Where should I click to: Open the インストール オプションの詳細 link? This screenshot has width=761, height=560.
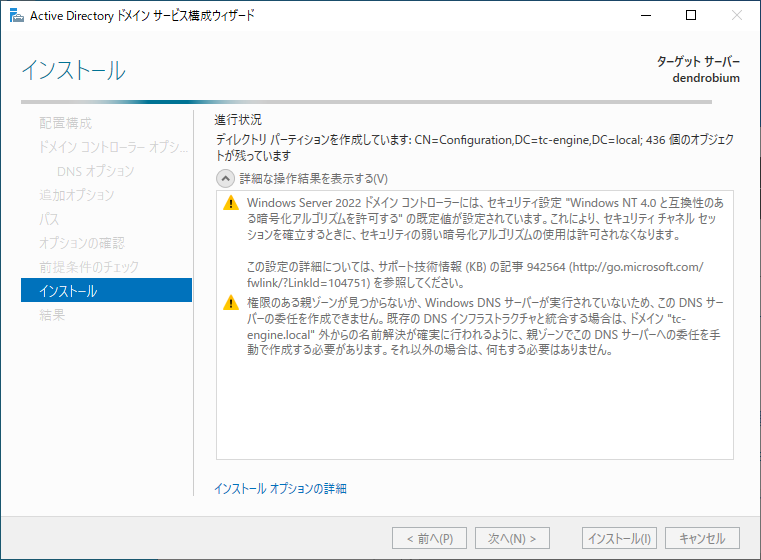pyautogui.click(x=281, y=488)
